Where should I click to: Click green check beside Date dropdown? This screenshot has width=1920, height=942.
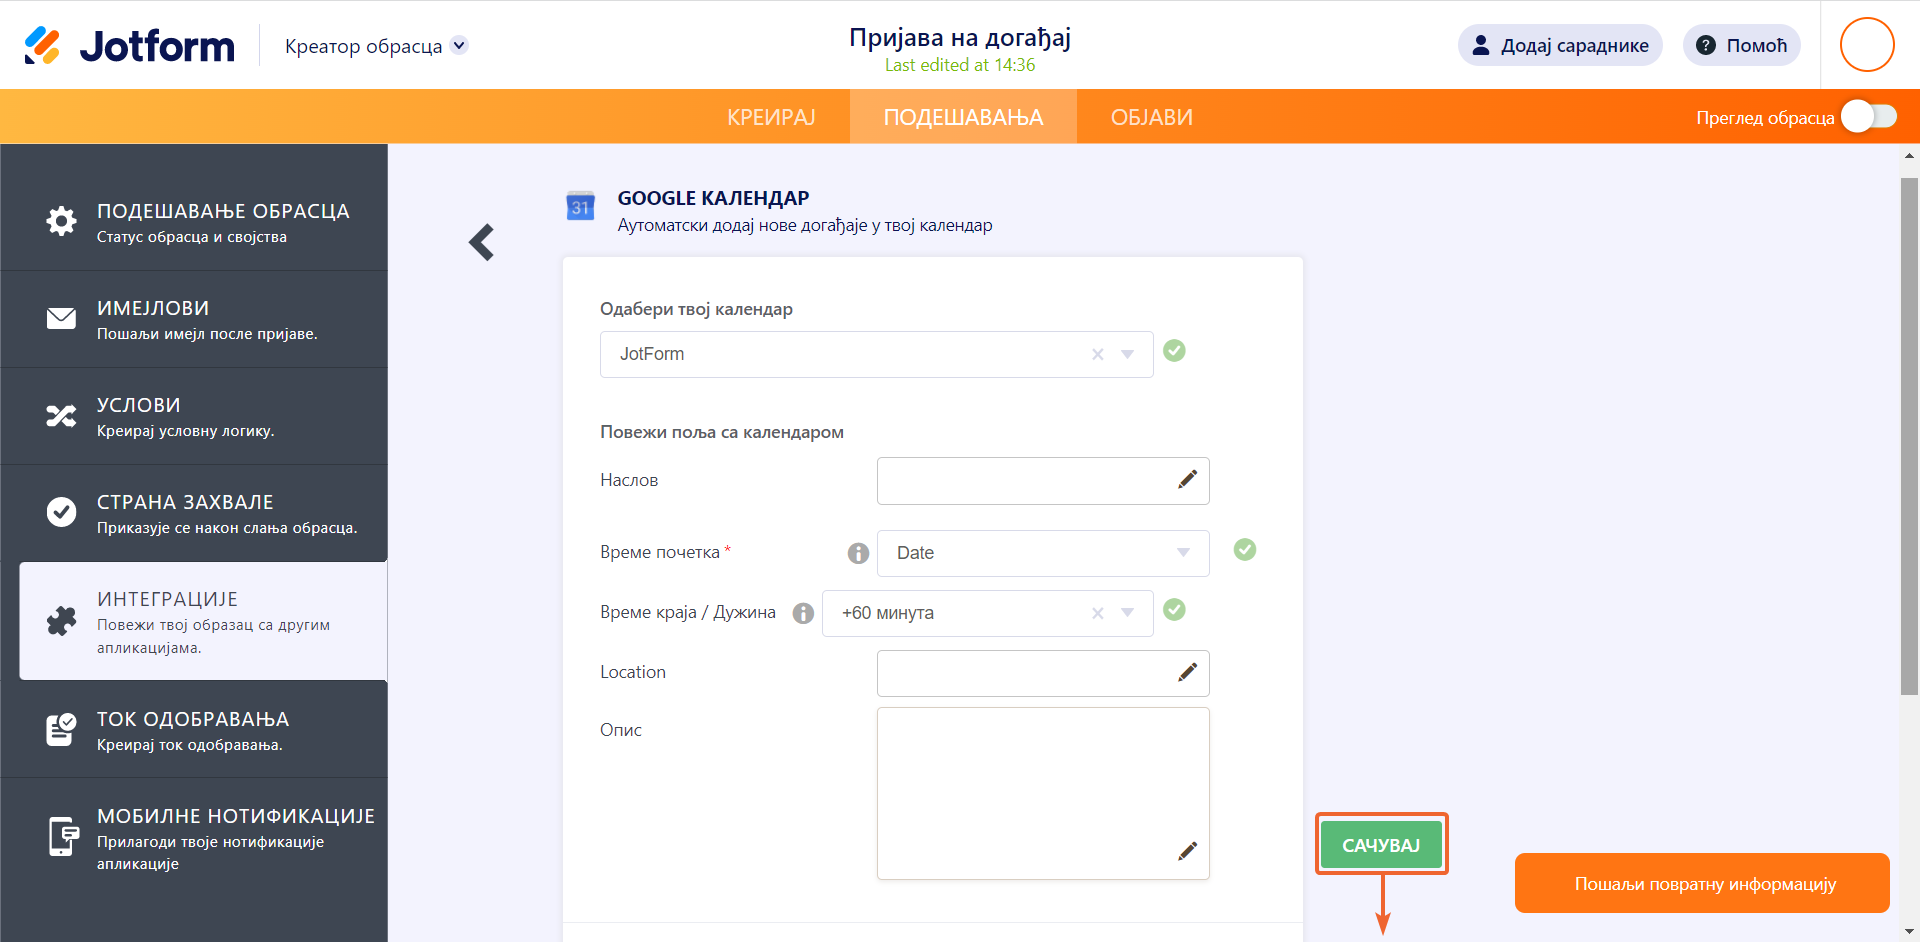click(1245, 550)
